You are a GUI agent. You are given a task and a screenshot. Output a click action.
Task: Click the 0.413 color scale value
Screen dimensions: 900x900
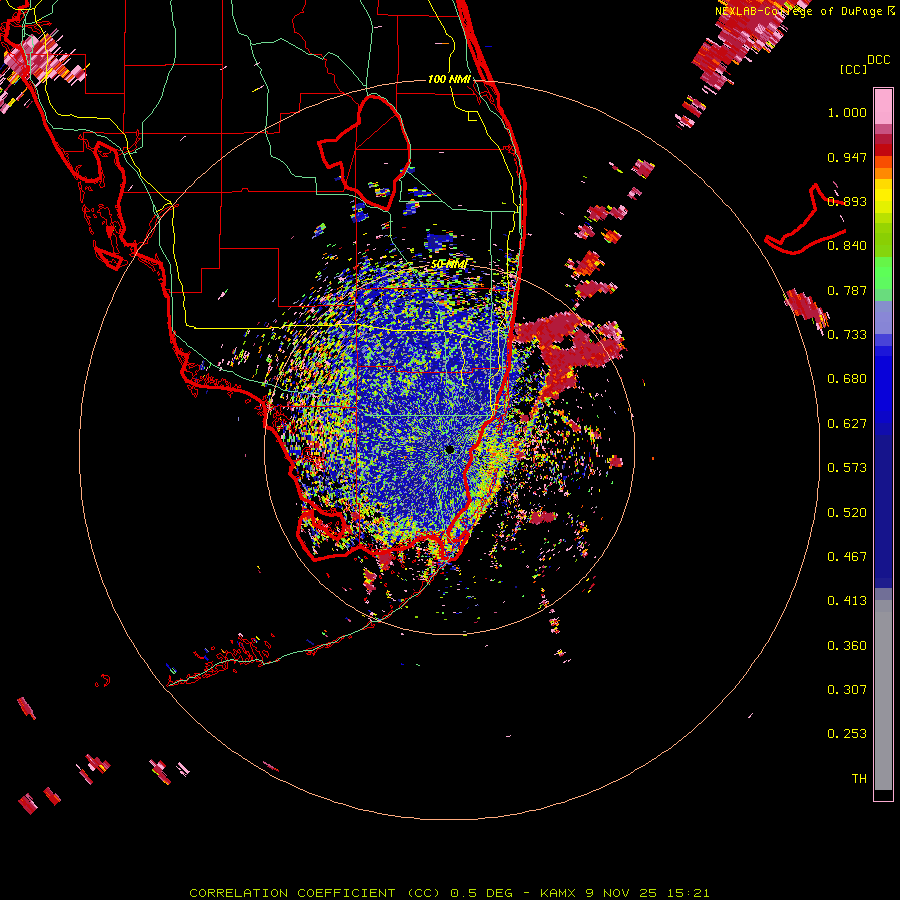click(847, 601)
